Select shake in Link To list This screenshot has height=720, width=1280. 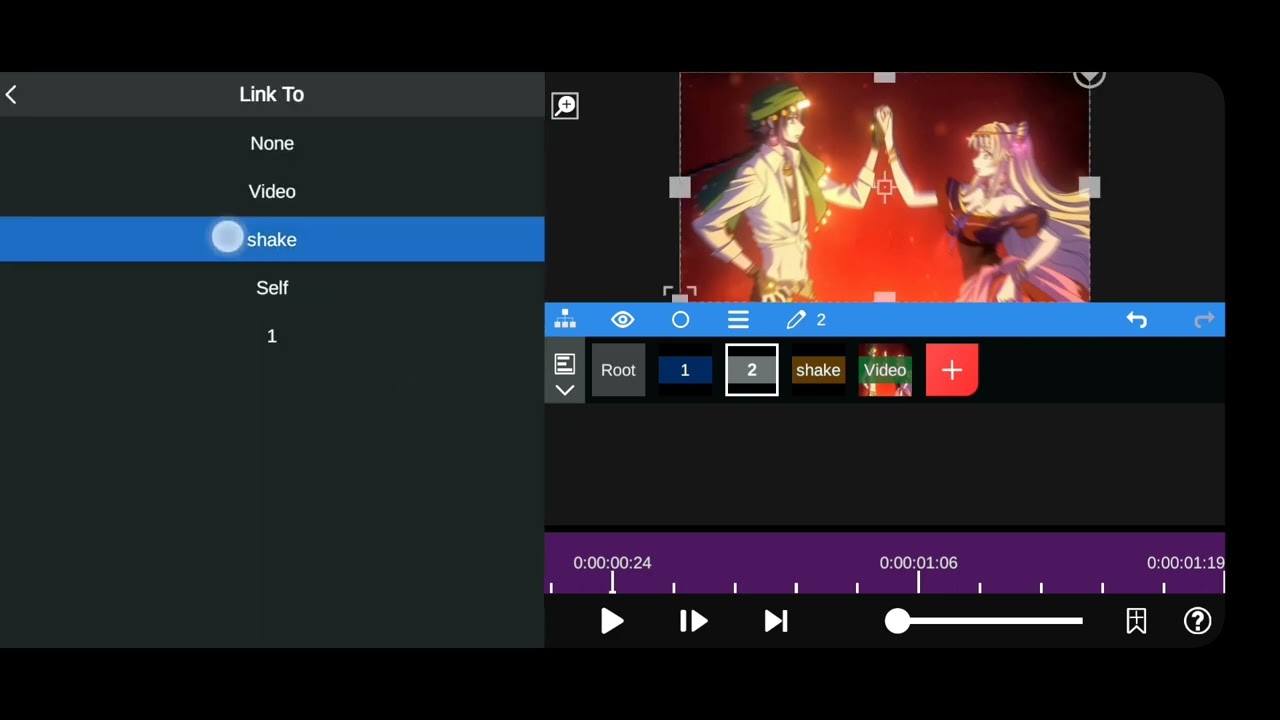(x=272, y=239)
